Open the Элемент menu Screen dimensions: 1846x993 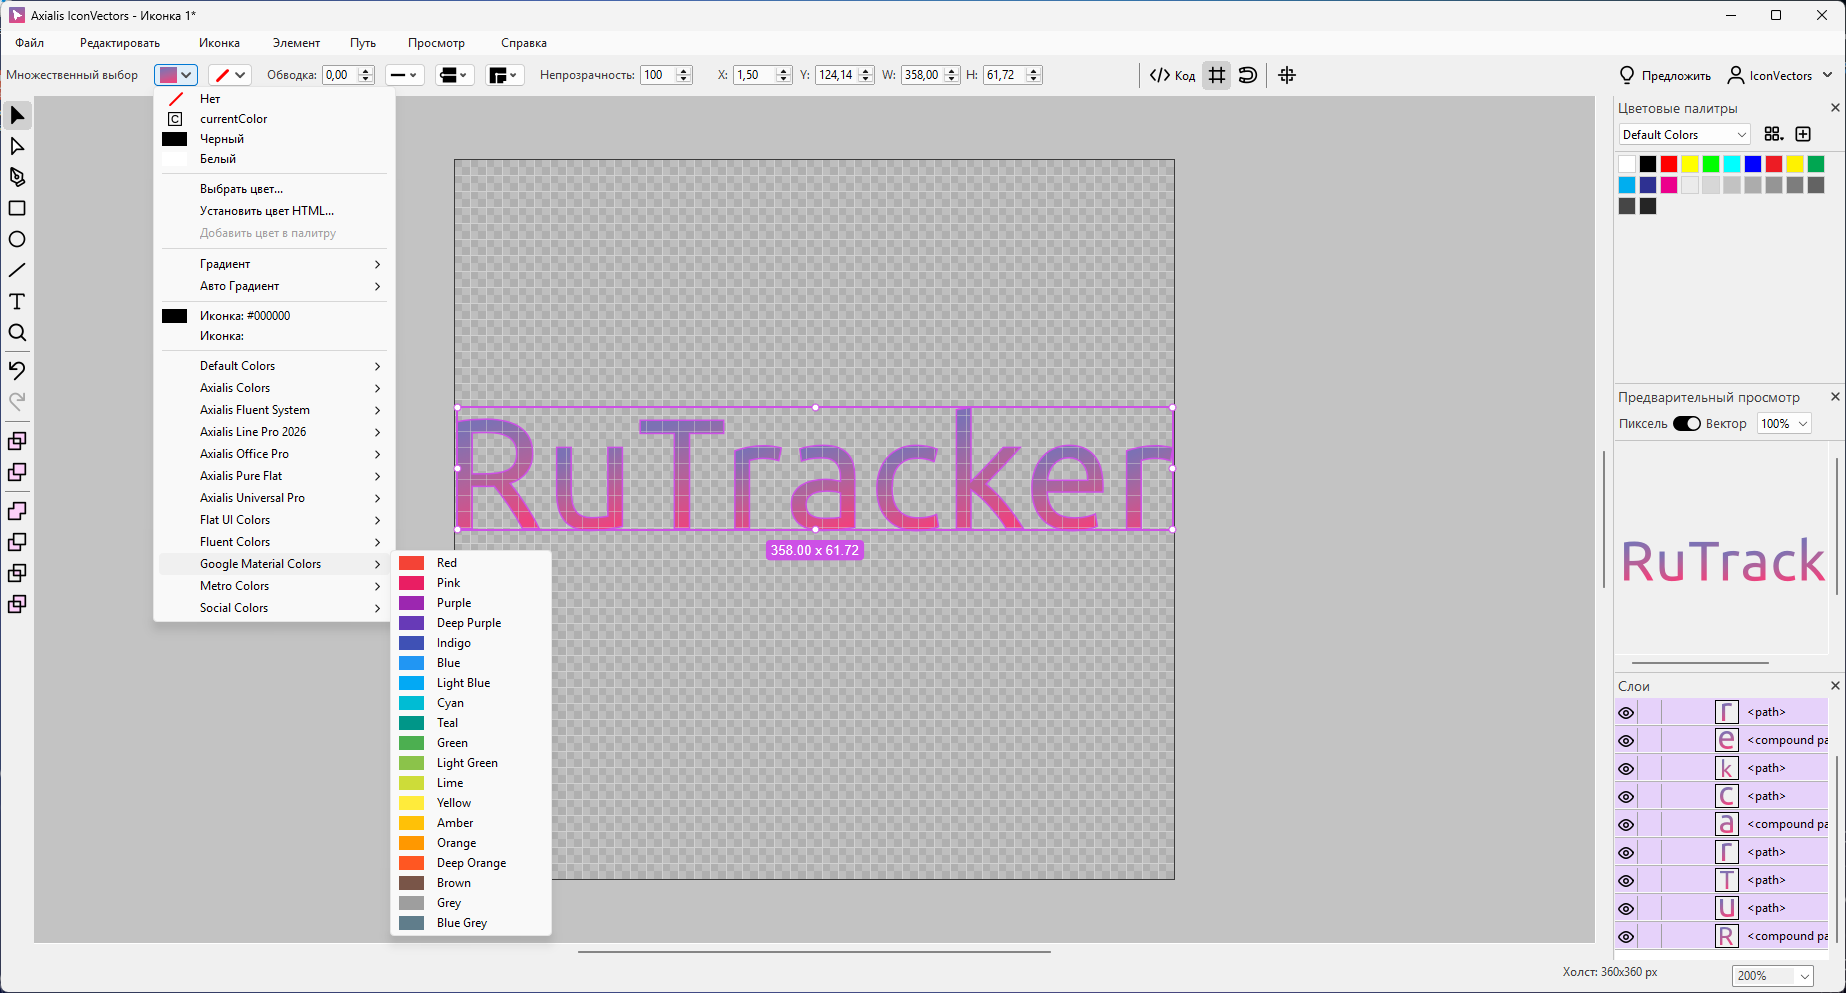click(x=296, y=43)
